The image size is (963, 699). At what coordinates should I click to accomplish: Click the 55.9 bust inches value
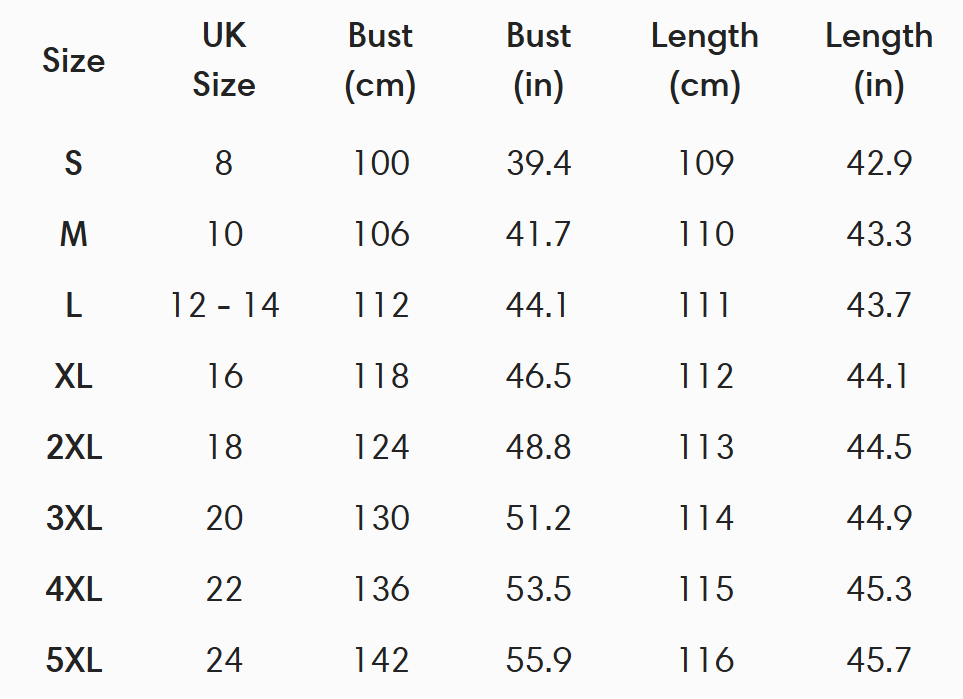coord(538,660)
